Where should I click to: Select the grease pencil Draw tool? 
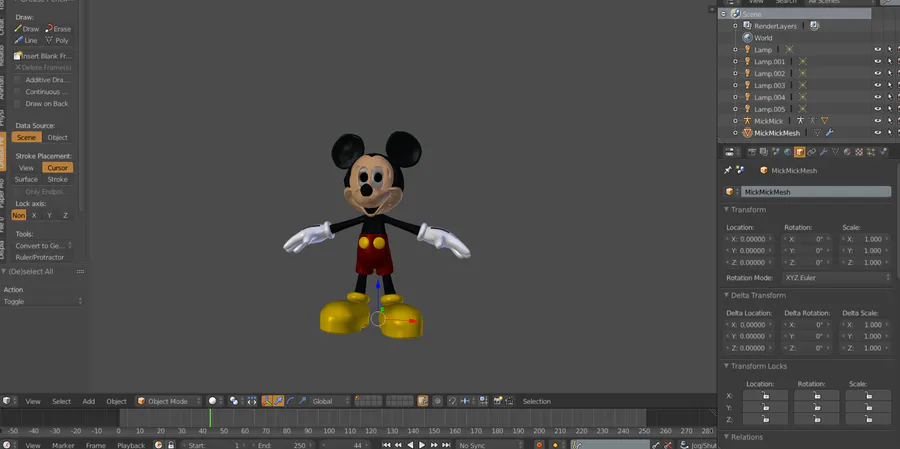27,29
